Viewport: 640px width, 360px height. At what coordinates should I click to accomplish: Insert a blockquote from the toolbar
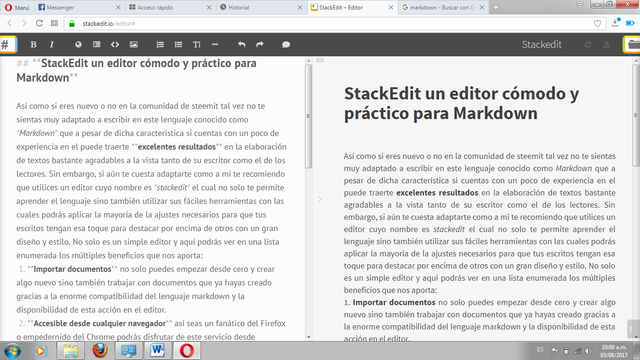click(x=96, y=44)
